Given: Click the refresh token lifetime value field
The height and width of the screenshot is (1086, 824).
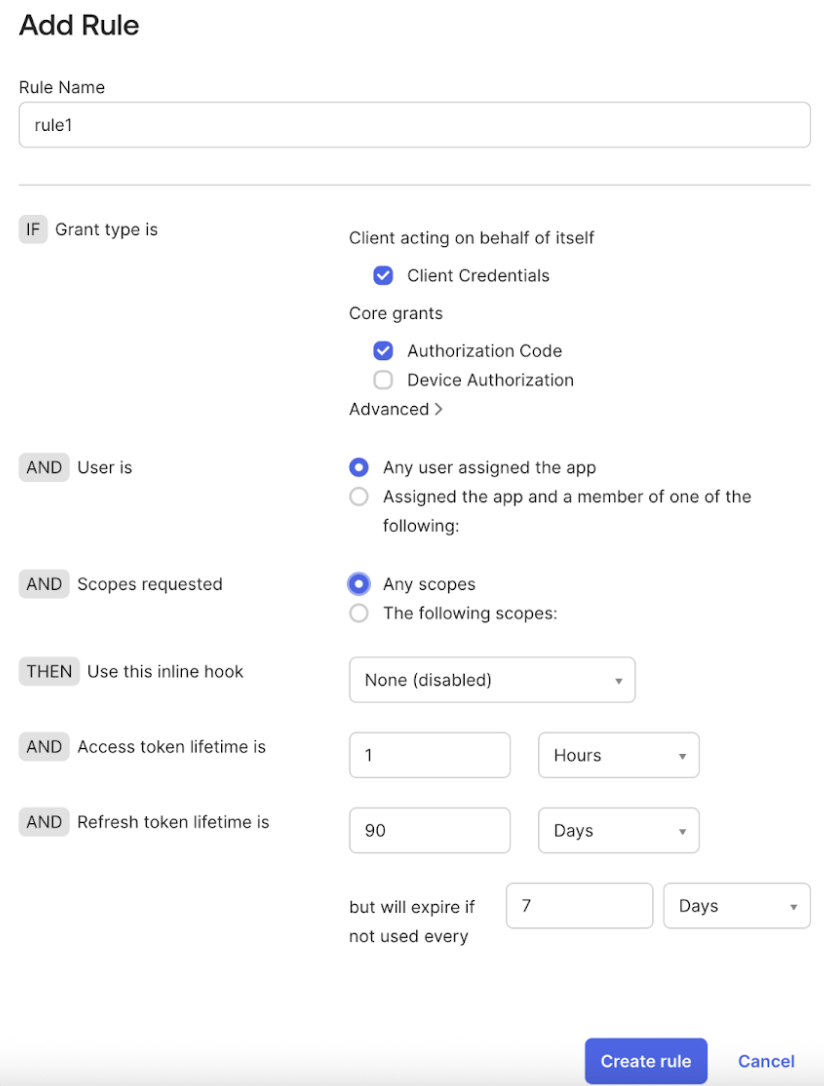Looking at the screenshot, I should (x=429, y=831).
